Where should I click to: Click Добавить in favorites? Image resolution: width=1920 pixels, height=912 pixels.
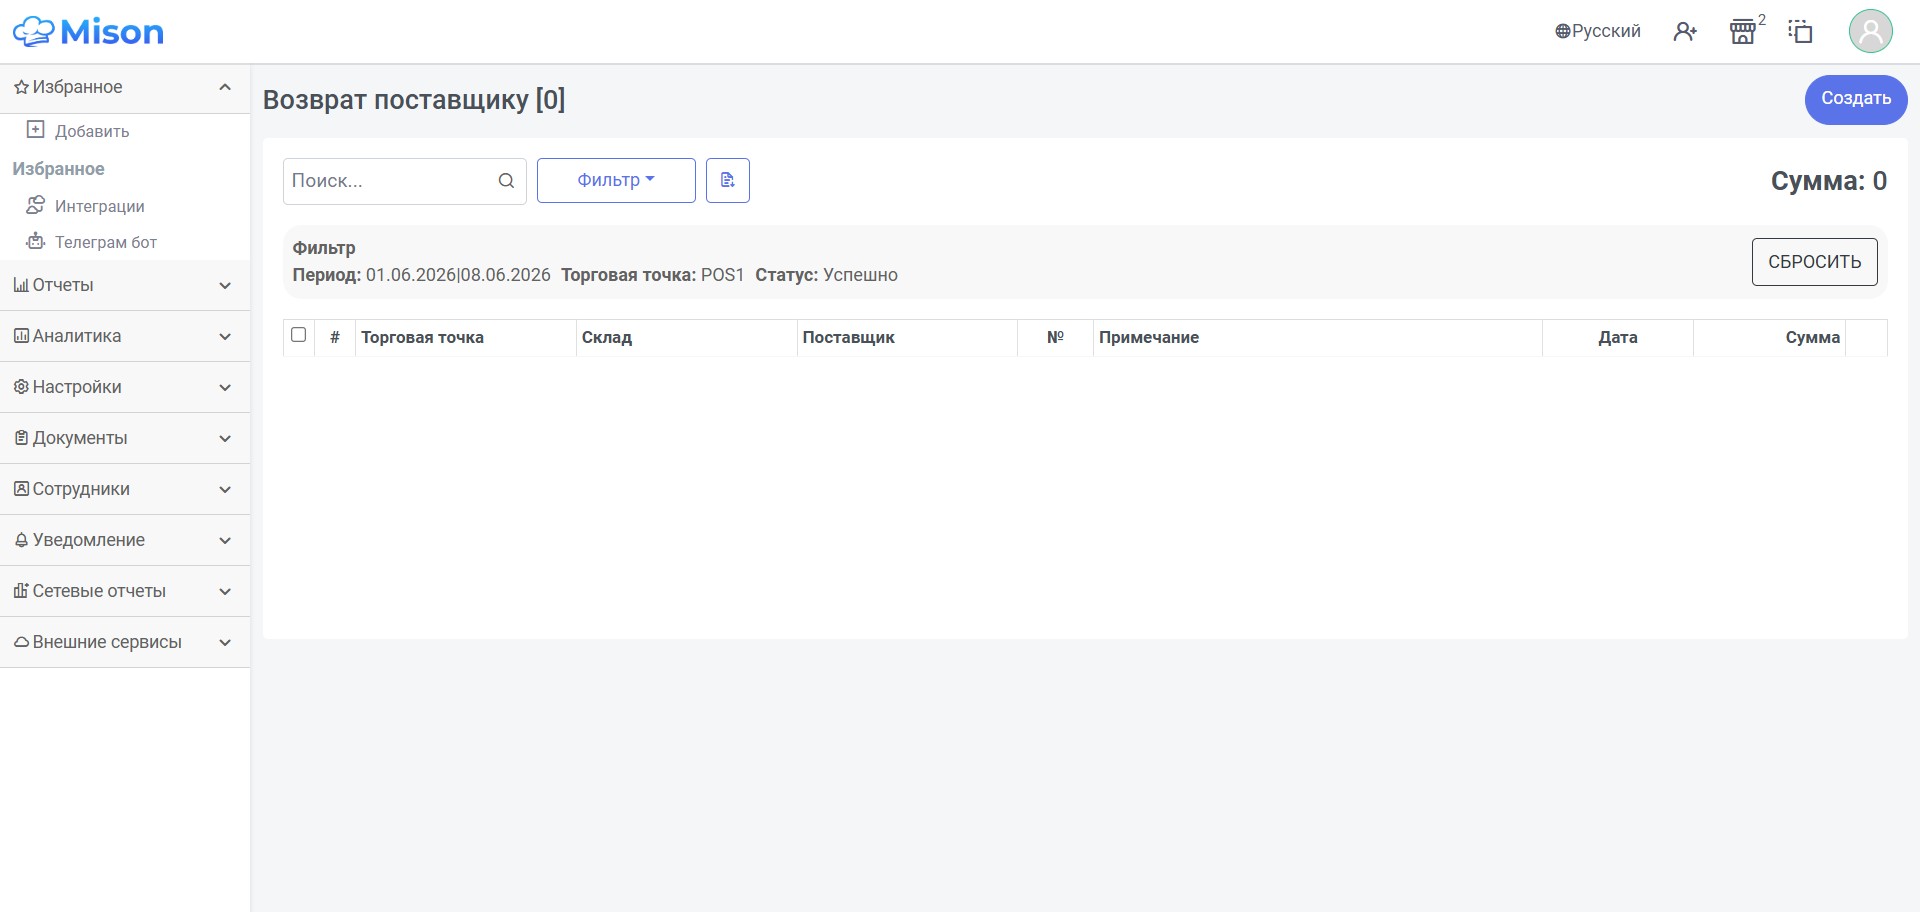pos(92,131)
